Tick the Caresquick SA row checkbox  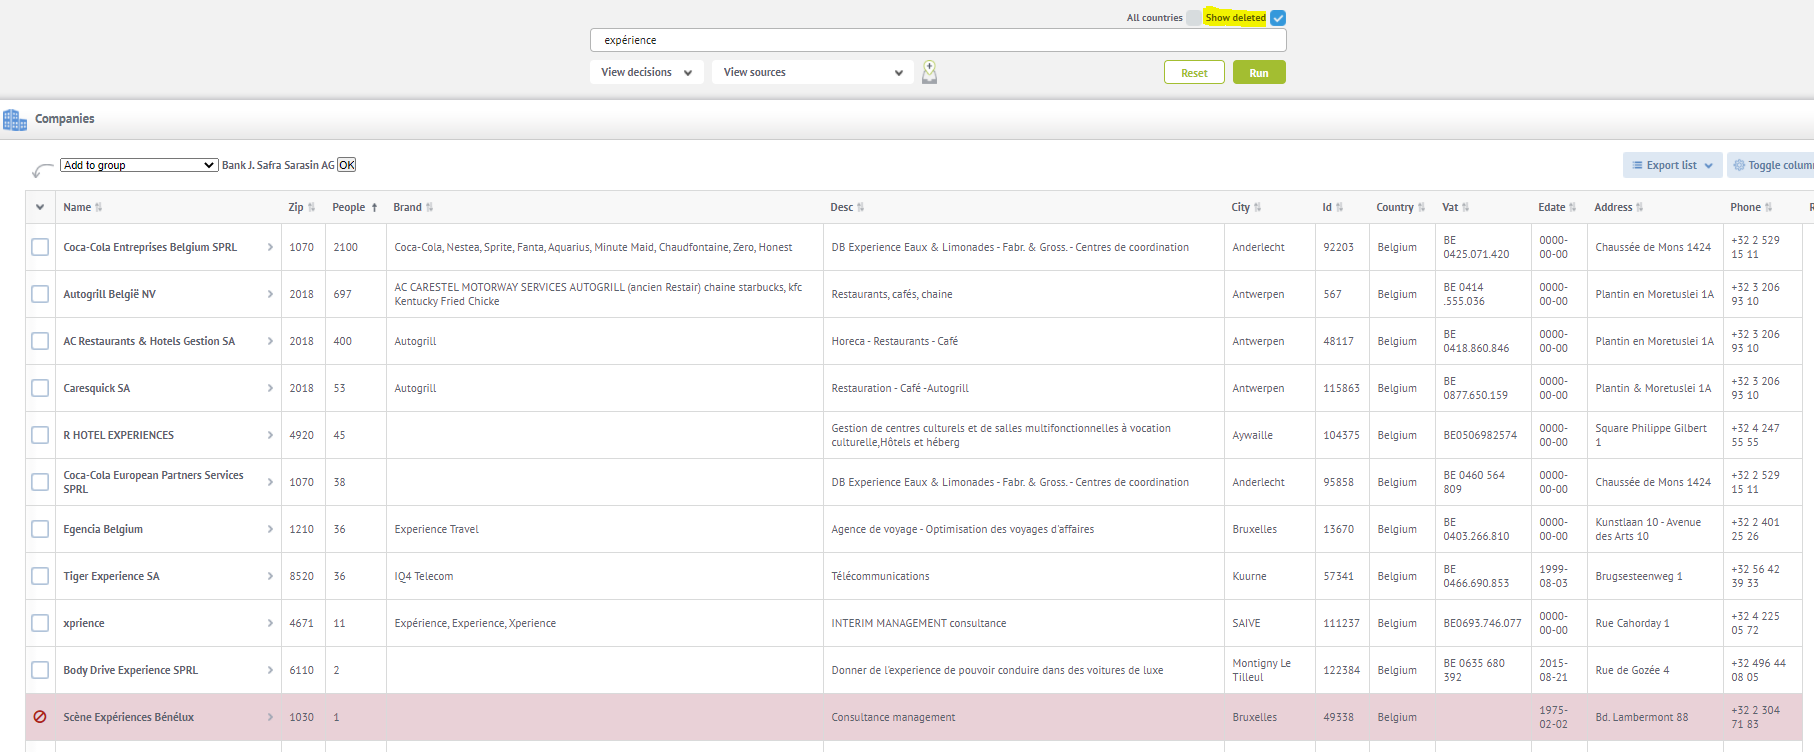(40, 388)
